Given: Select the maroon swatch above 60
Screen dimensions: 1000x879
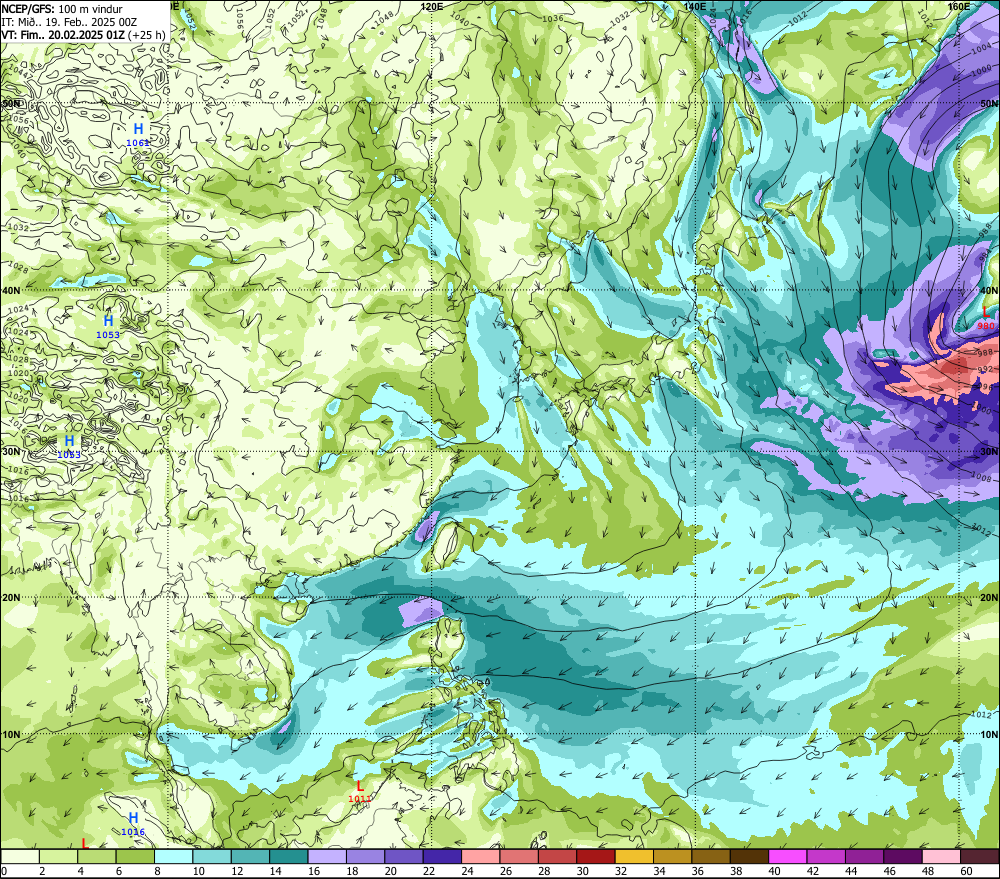Looking at the screenshot, I should coord(980,856).
